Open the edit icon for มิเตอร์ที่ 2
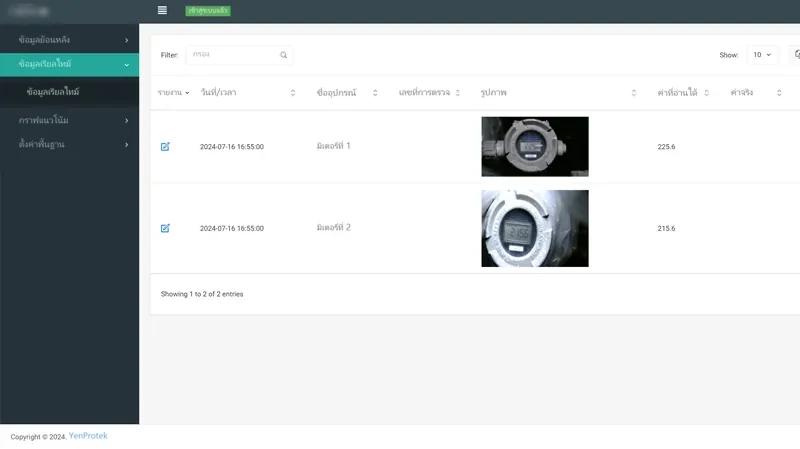Viewport: 800px width, 449px height. point(165,228)
